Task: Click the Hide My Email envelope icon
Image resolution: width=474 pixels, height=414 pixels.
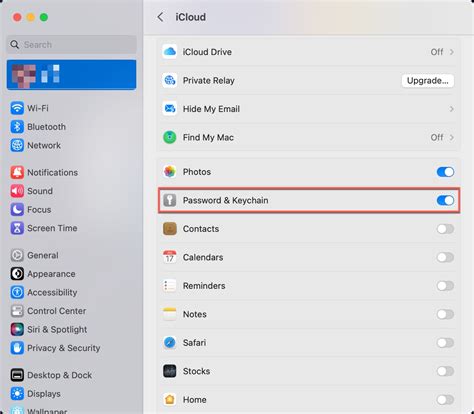Action: 170,109
